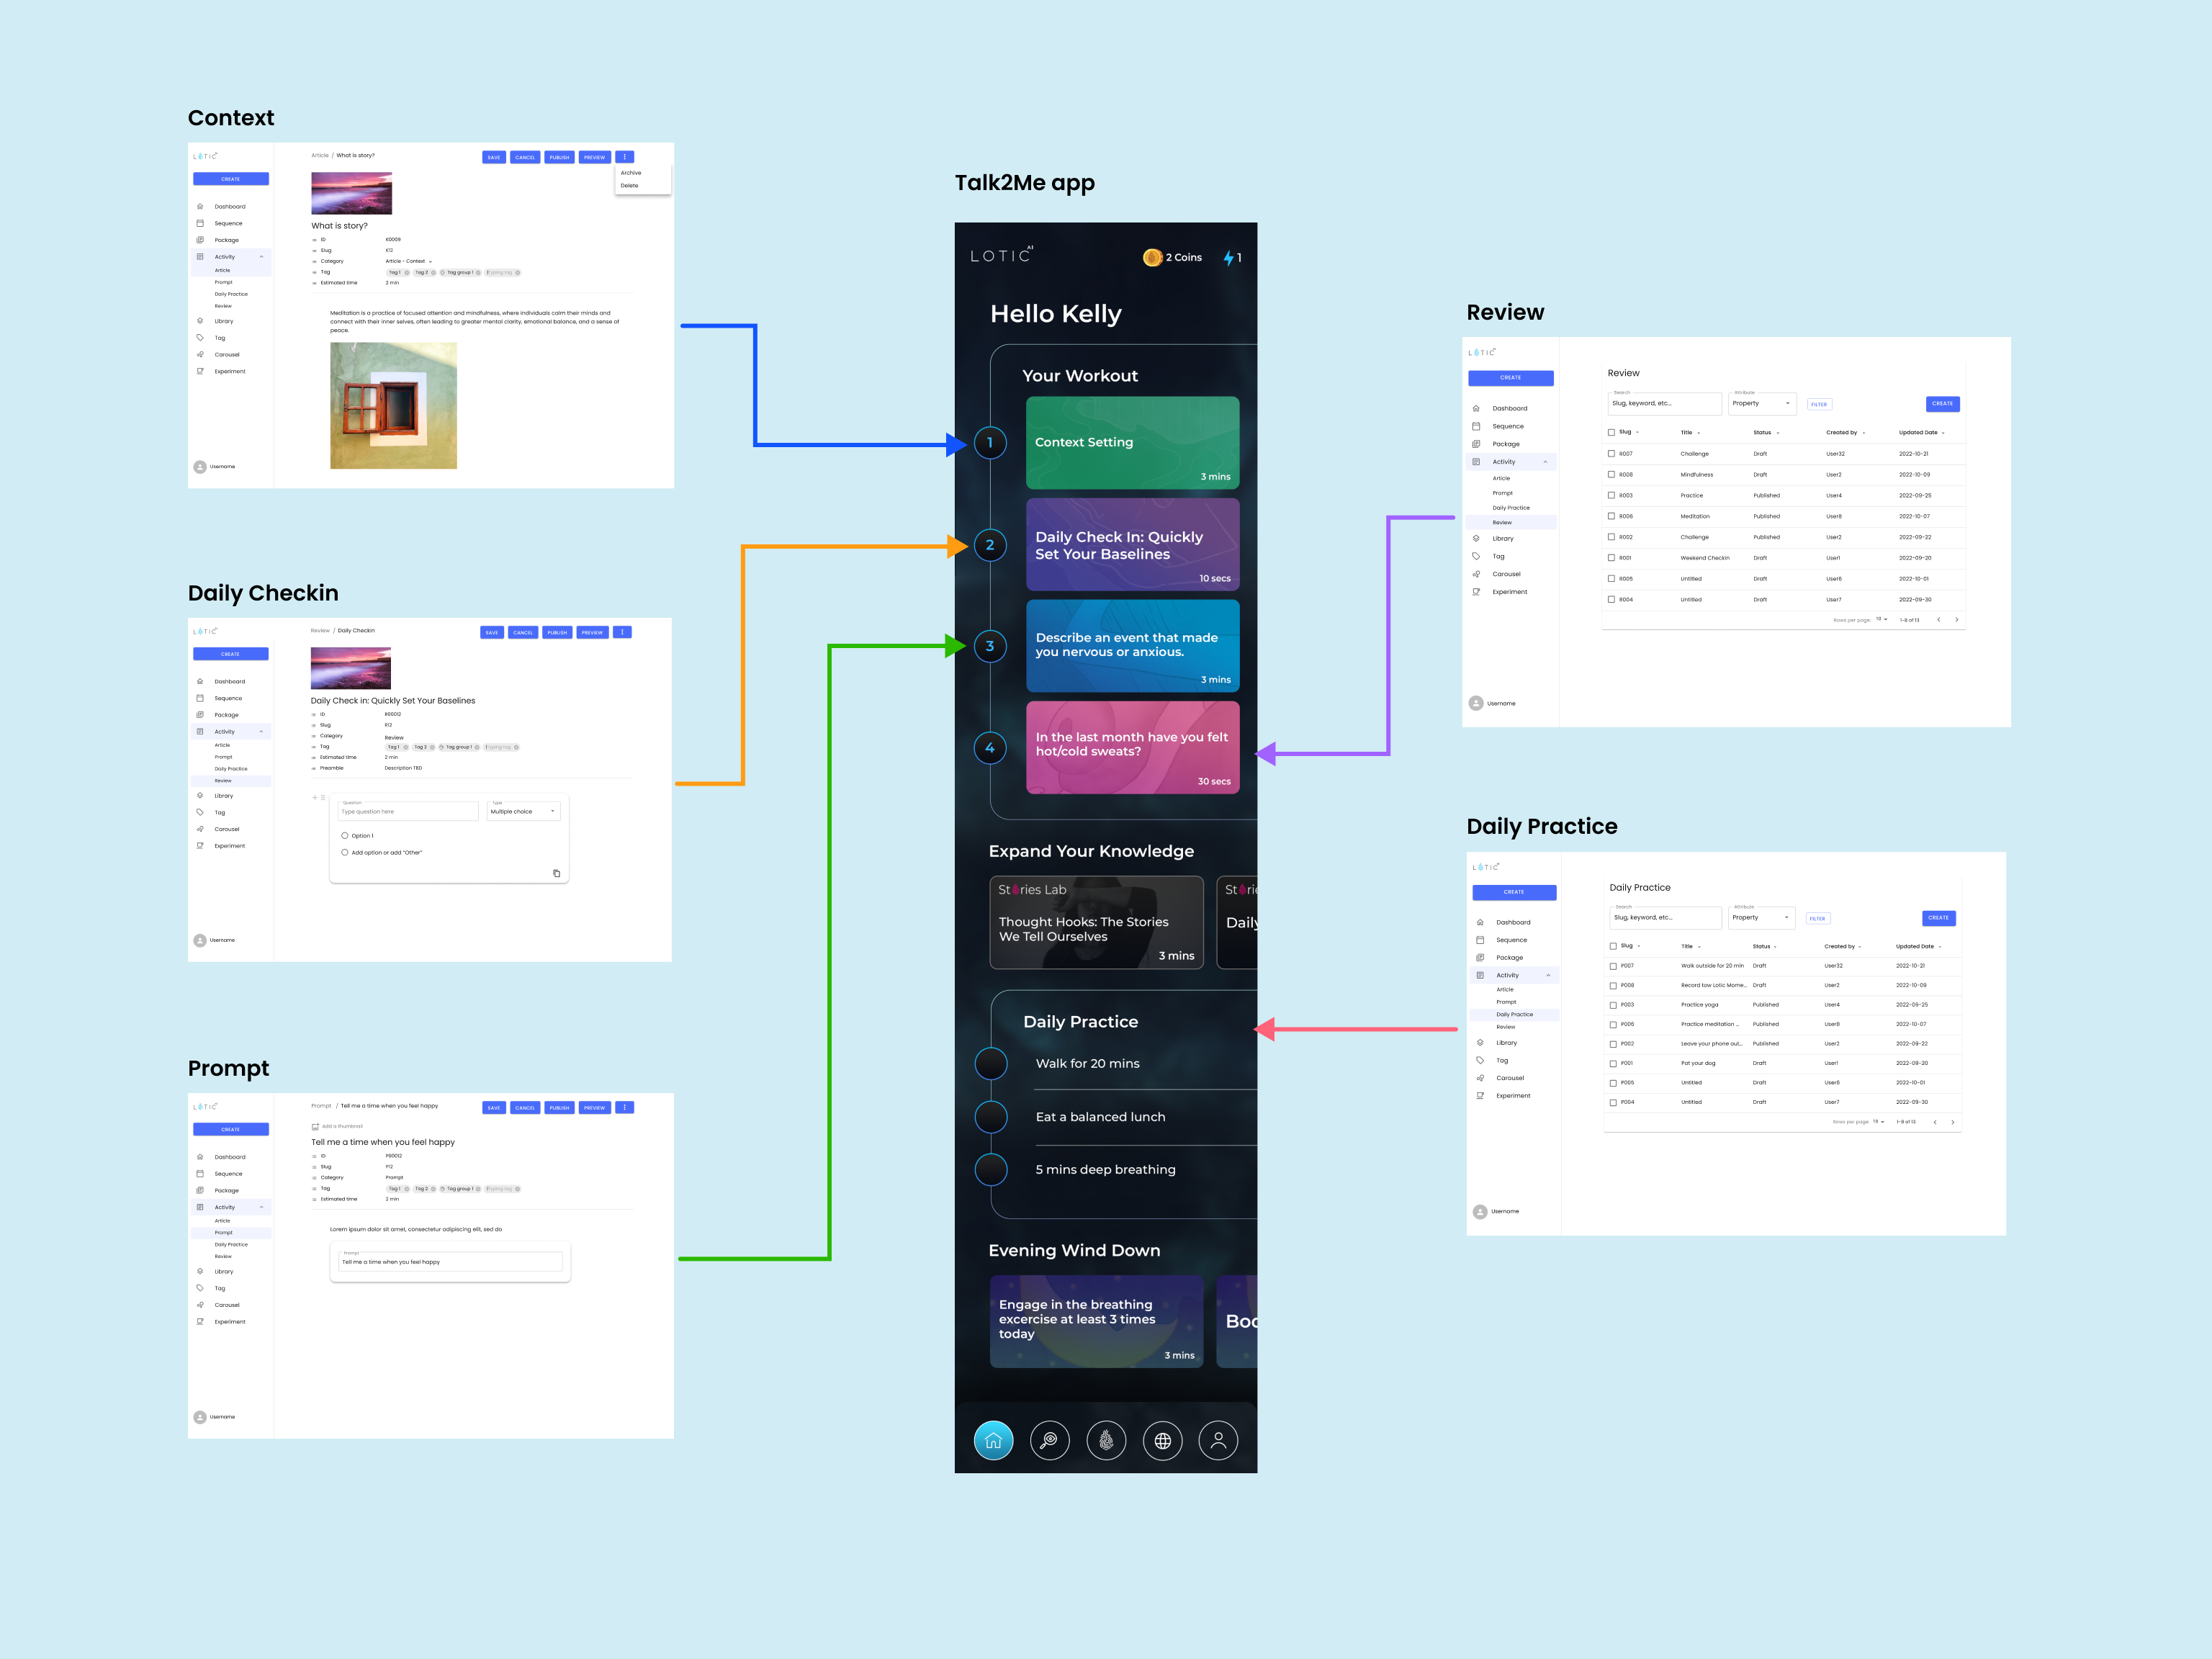This screenshot has width=2212, height=1659.
Task: Expand the Property dropdown in Review panel
Action: tap(1763, 404)
